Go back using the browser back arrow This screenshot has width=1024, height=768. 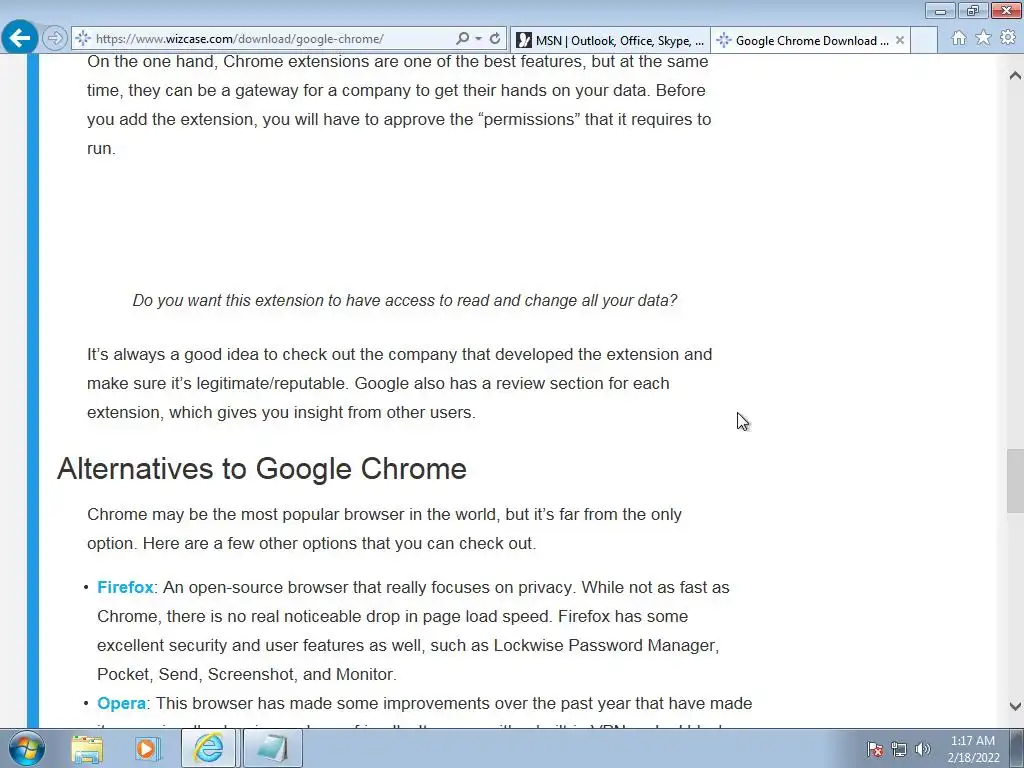[20, 37]
